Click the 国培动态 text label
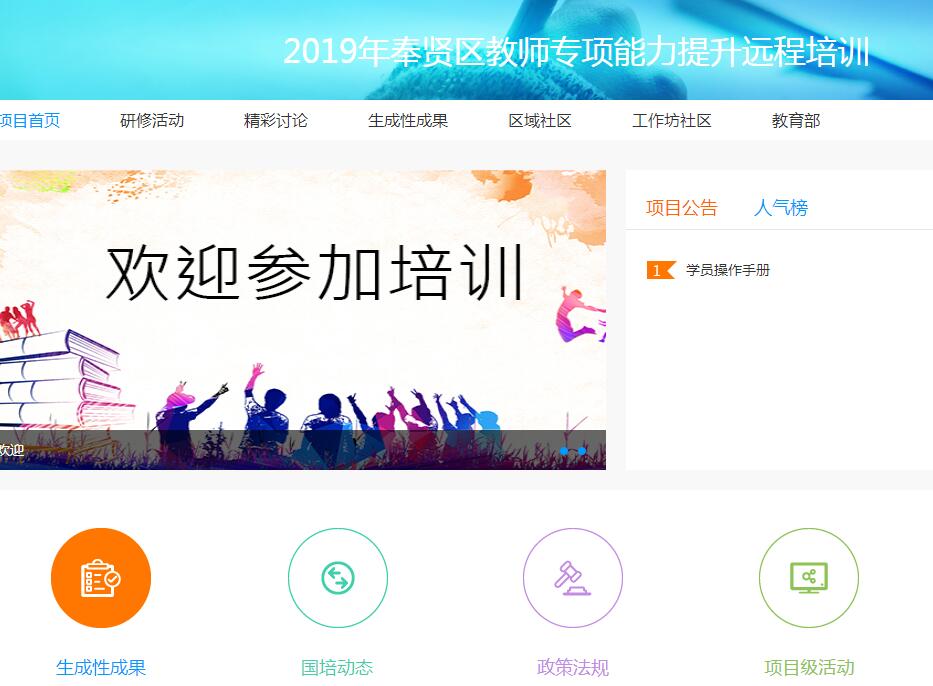This screenshot has height=686, width=933. tap(337, 668)
